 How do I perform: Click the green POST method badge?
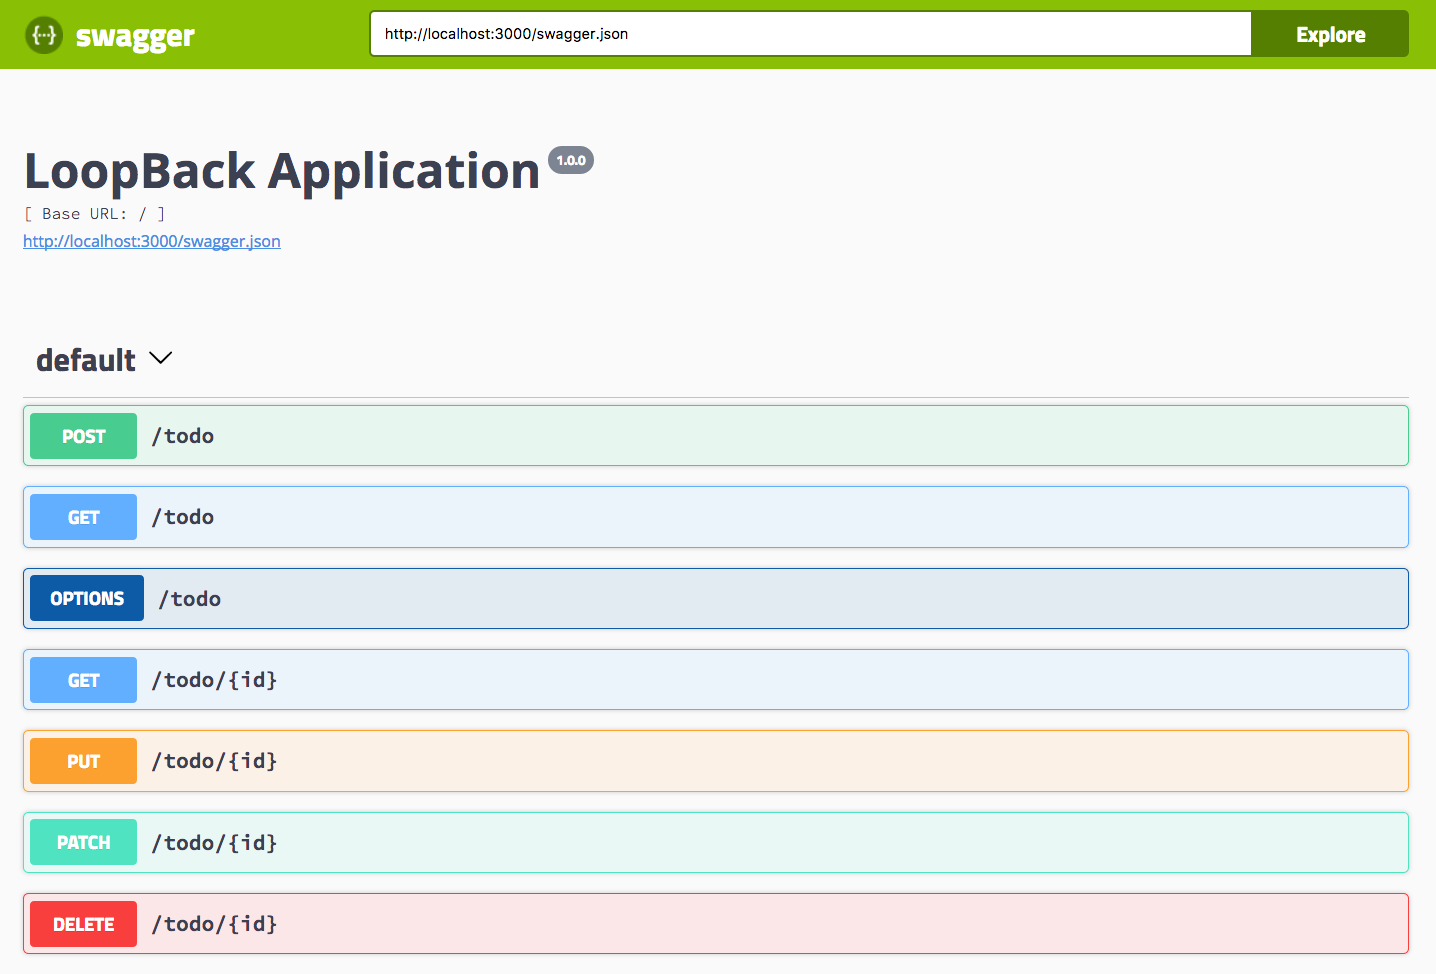pyautogui.click(x=83, y=436)
